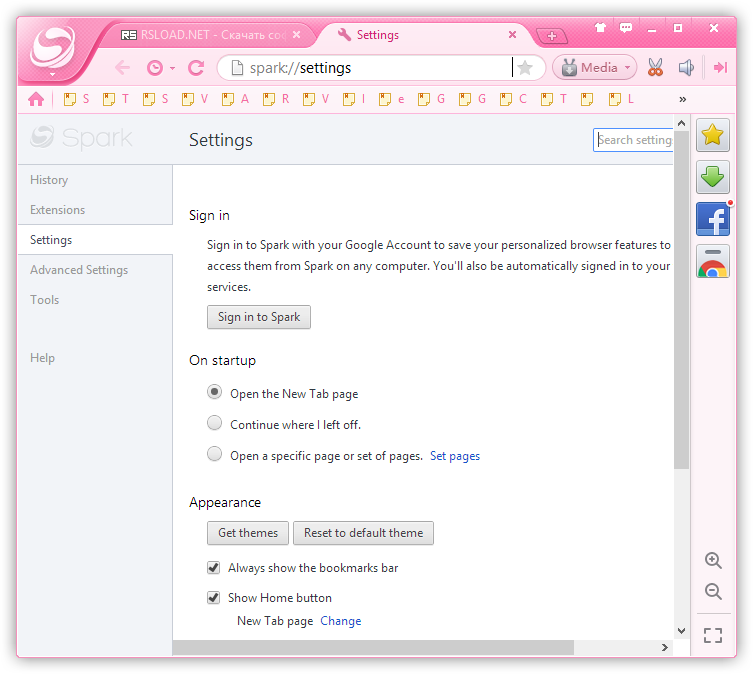Go back with the back arrow
Viewport: 753px width, 674px height.
122,68
